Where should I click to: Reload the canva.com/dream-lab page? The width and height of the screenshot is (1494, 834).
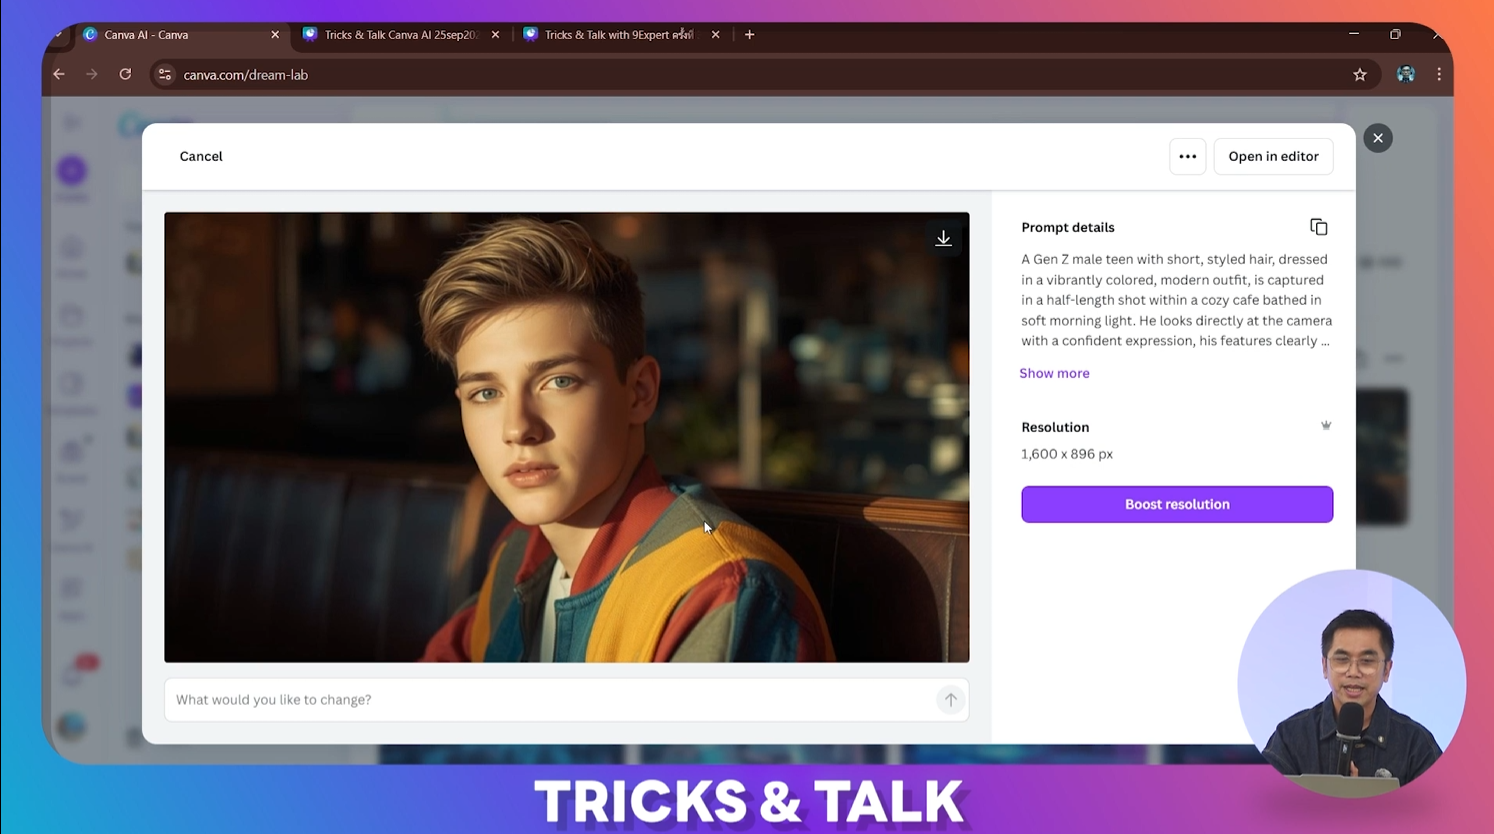(124, 74)
